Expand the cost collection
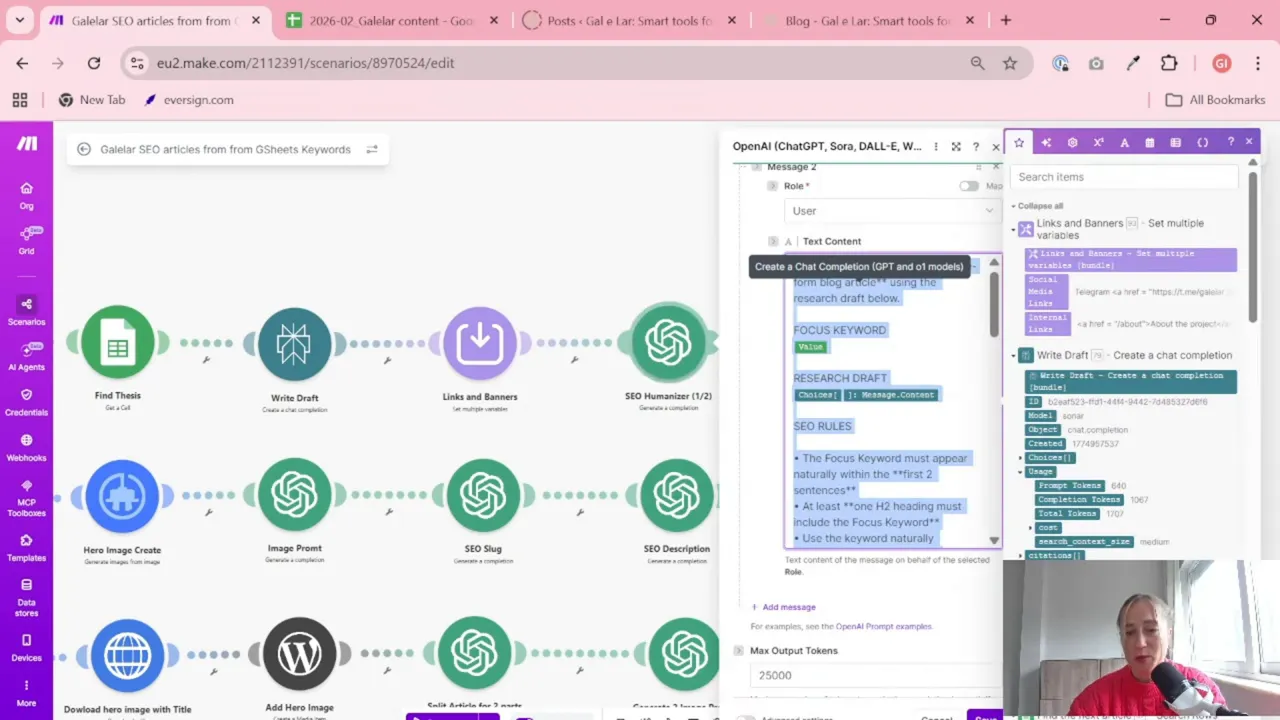The width and height of the screenshot is (1280, 720). [1030, 527]
